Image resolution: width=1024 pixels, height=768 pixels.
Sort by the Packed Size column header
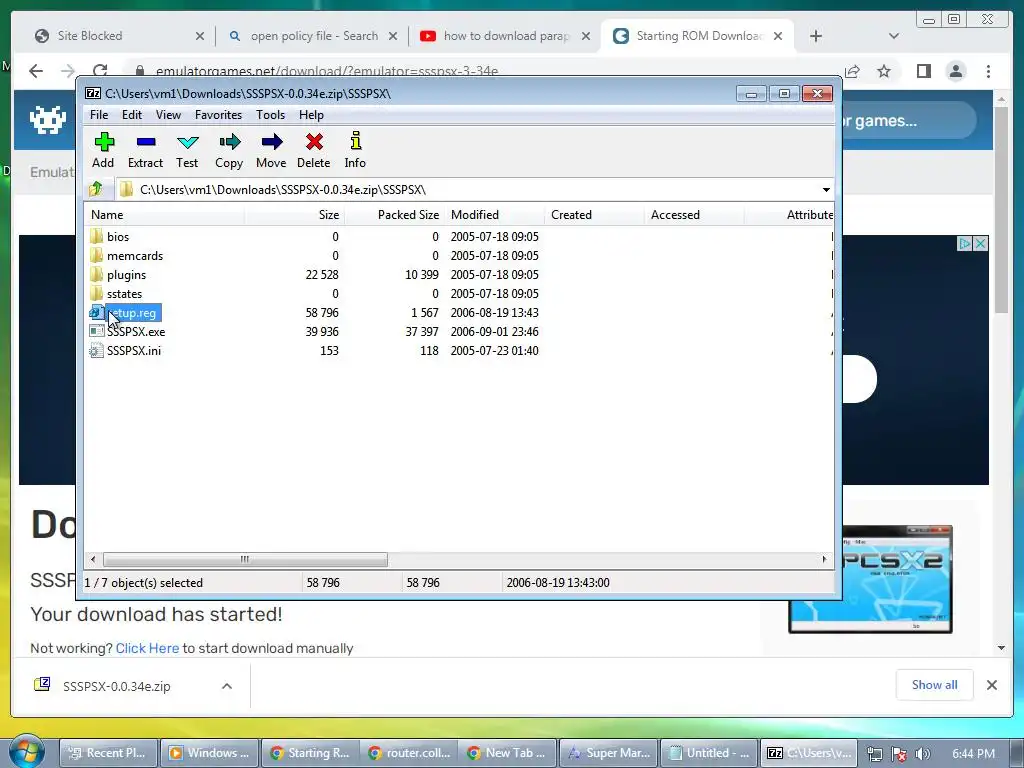click(x=394, y=215)
